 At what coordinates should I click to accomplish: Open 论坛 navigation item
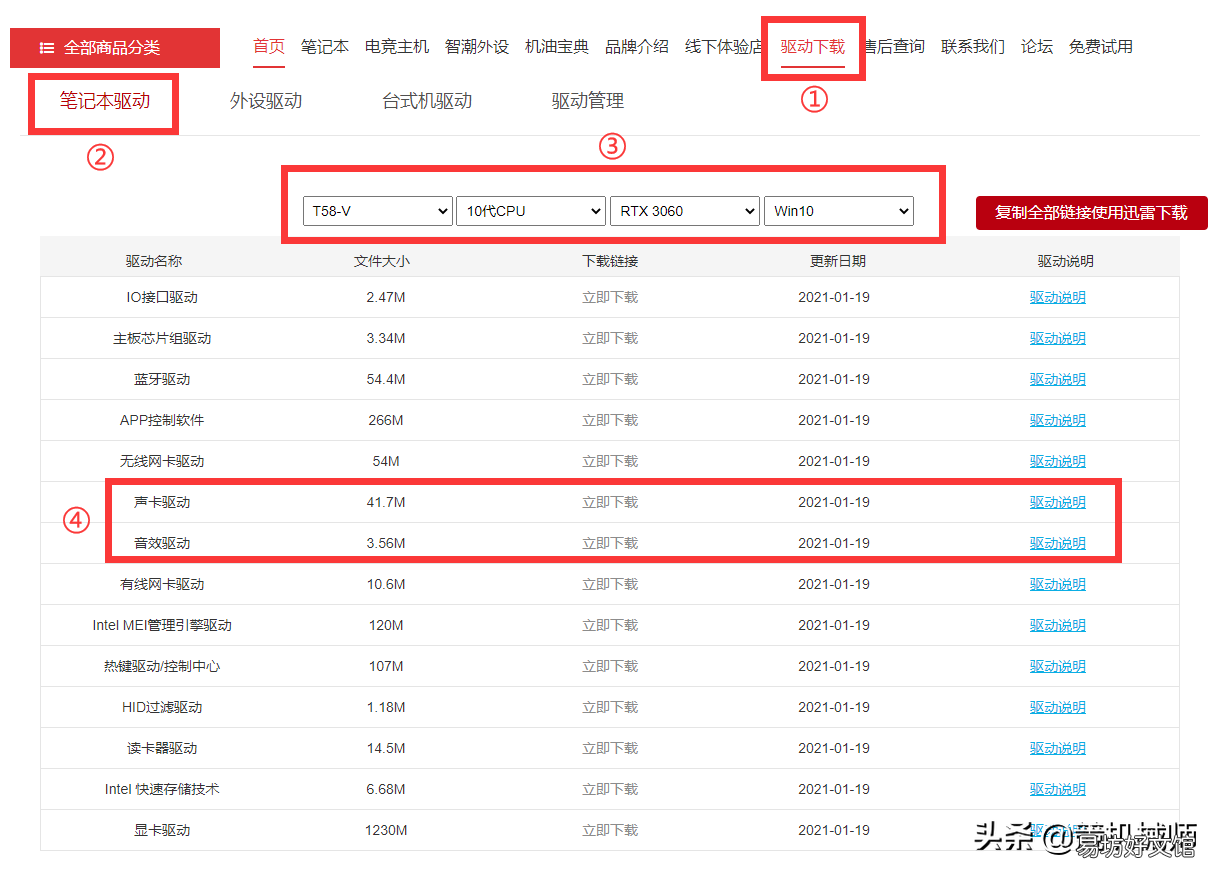1037,46
